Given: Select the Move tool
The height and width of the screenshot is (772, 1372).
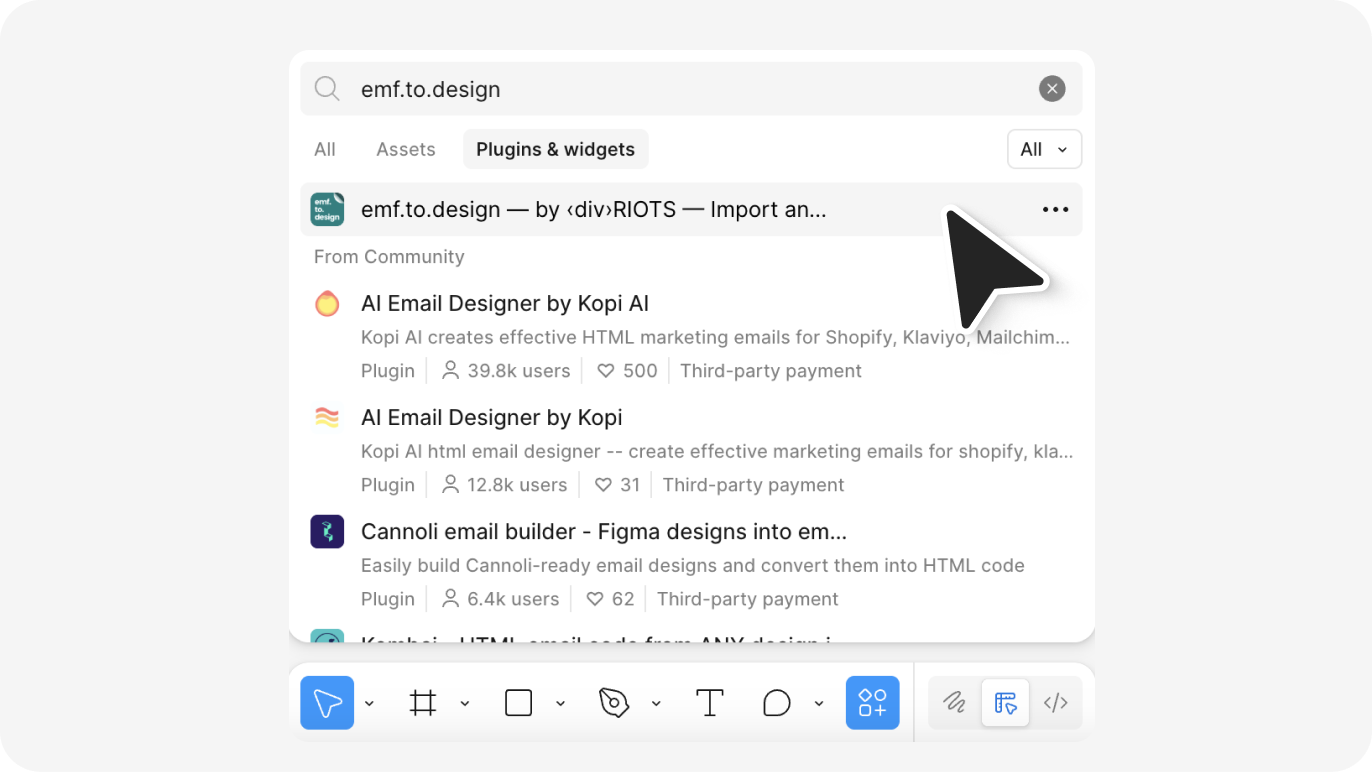Looking at the screenshot, I should pyautogui.click(x=327, y=702).
